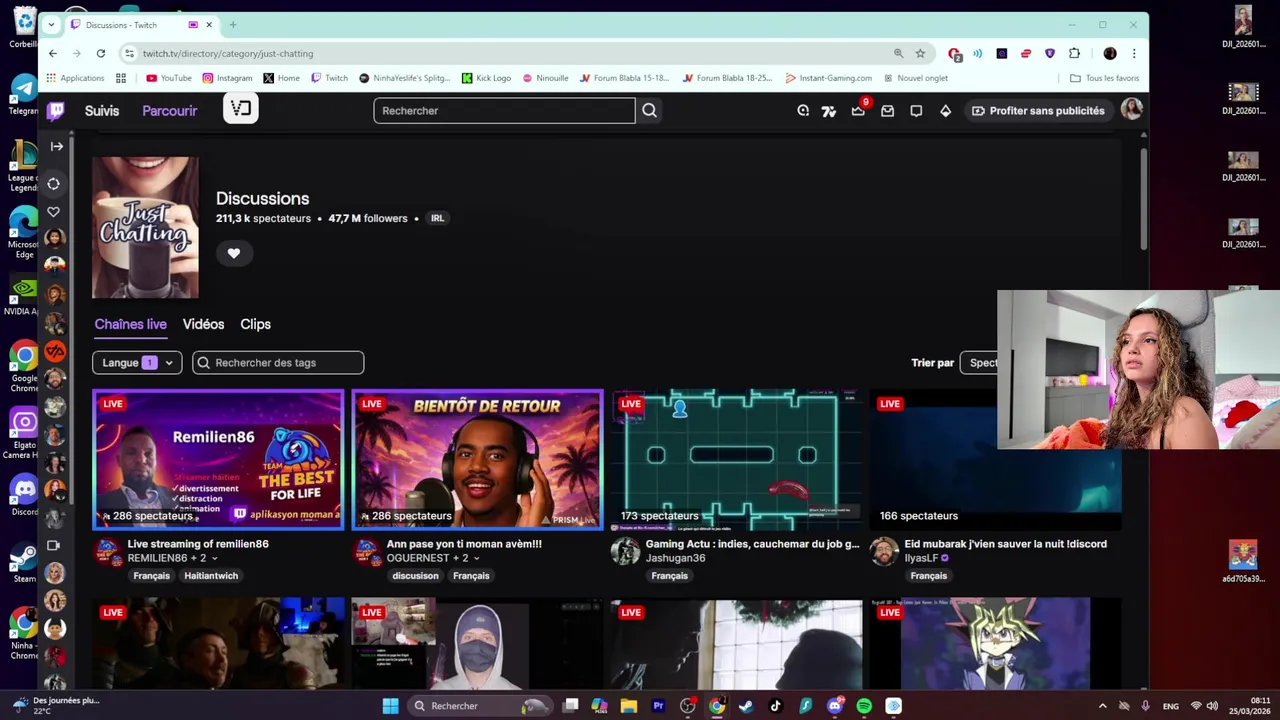Screen dimensions: 1280x720
Task: Open Haitiantwich tag under remilien86
Action: (211, 576)
